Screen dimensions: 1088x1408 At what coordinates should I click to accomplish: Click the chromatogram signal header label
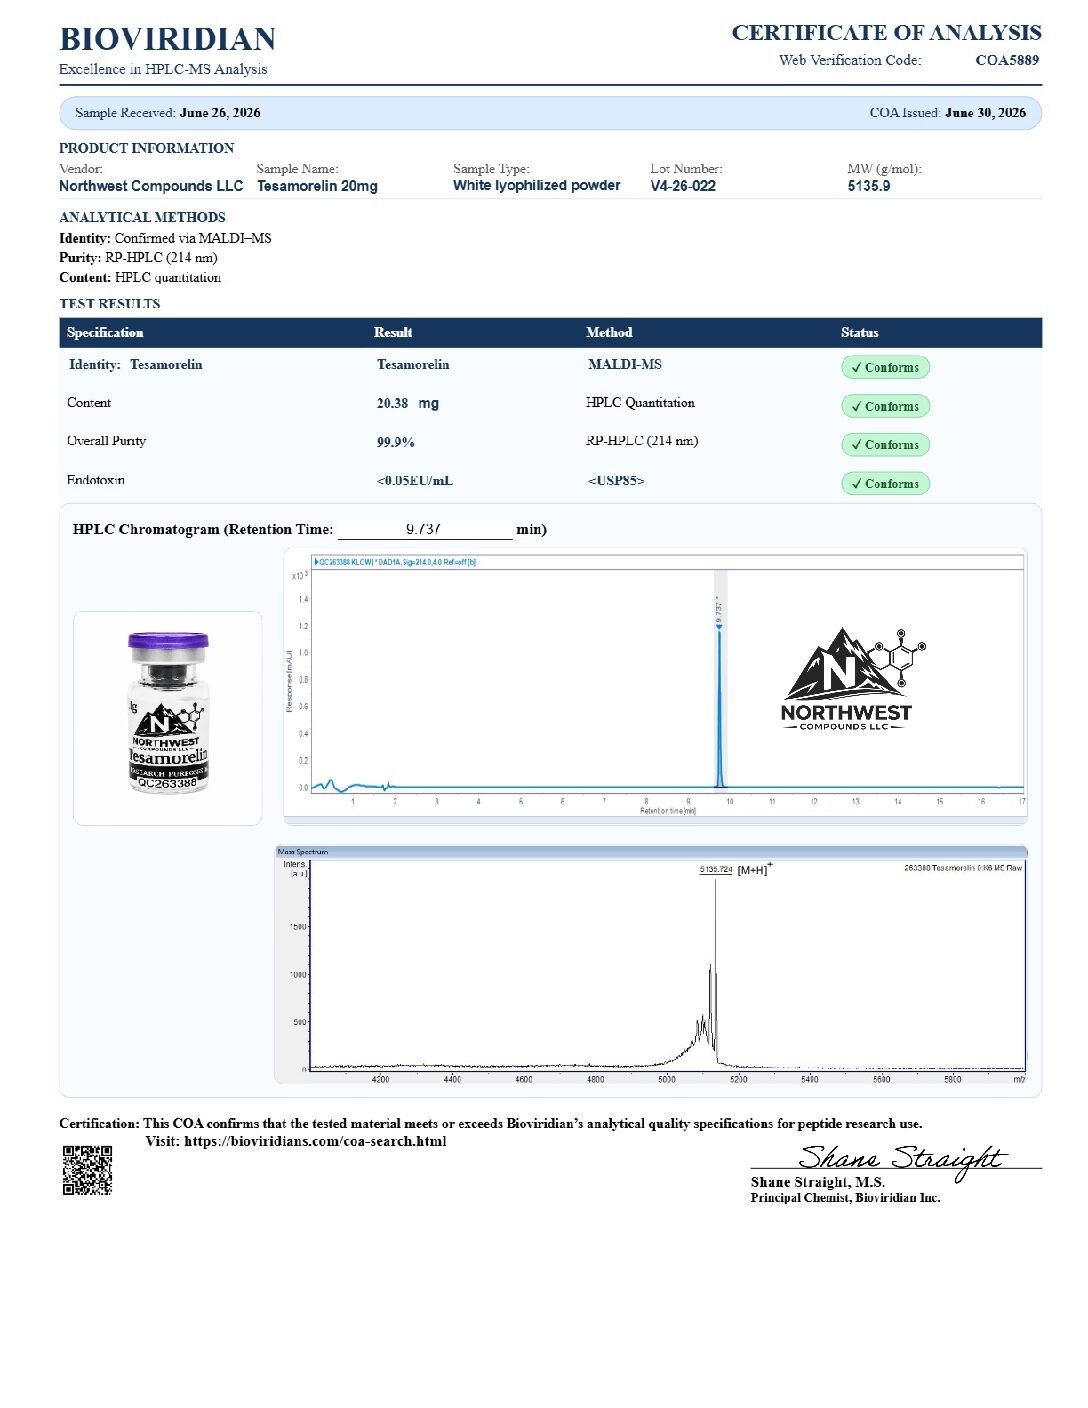click(x=395, y=562)
